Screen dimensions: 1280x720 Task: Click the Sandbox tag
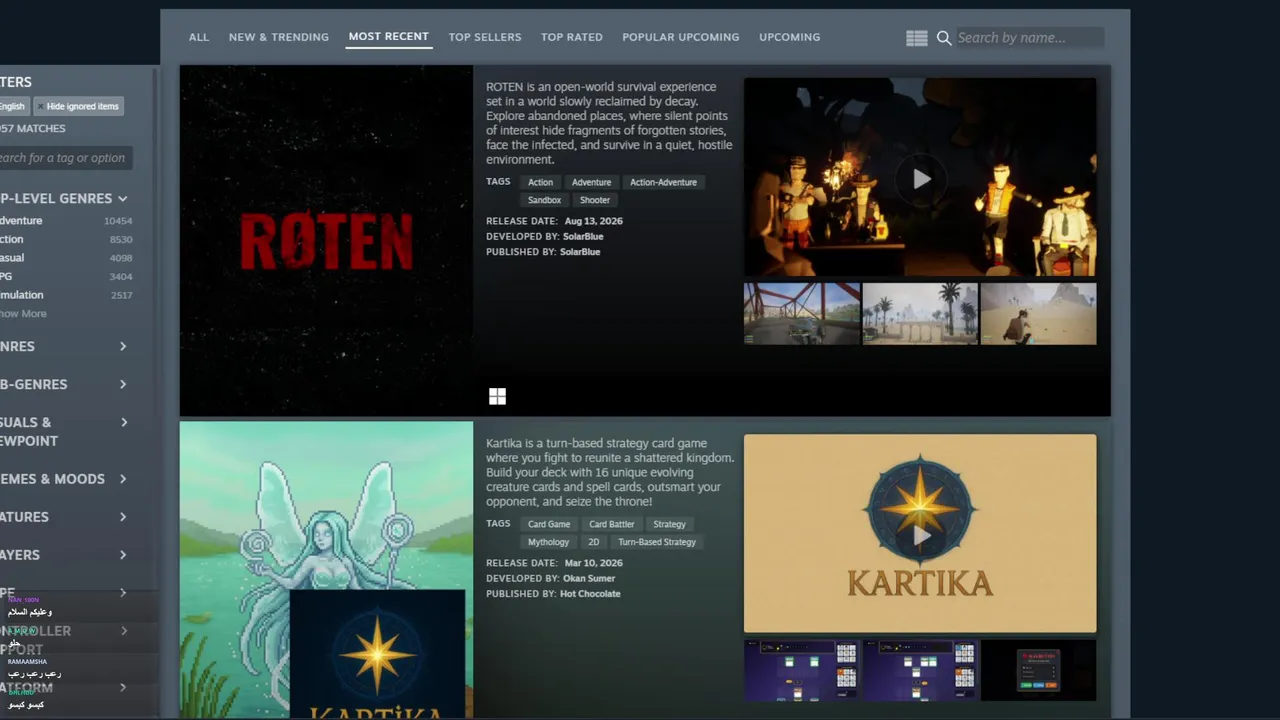[544, 200]
